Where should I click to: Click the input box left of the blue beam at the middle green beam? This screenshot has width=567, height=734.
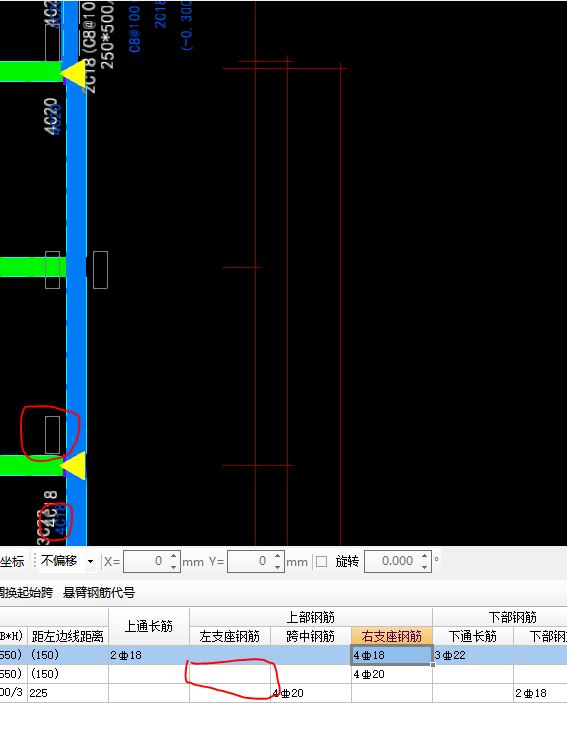pos(52,270)
